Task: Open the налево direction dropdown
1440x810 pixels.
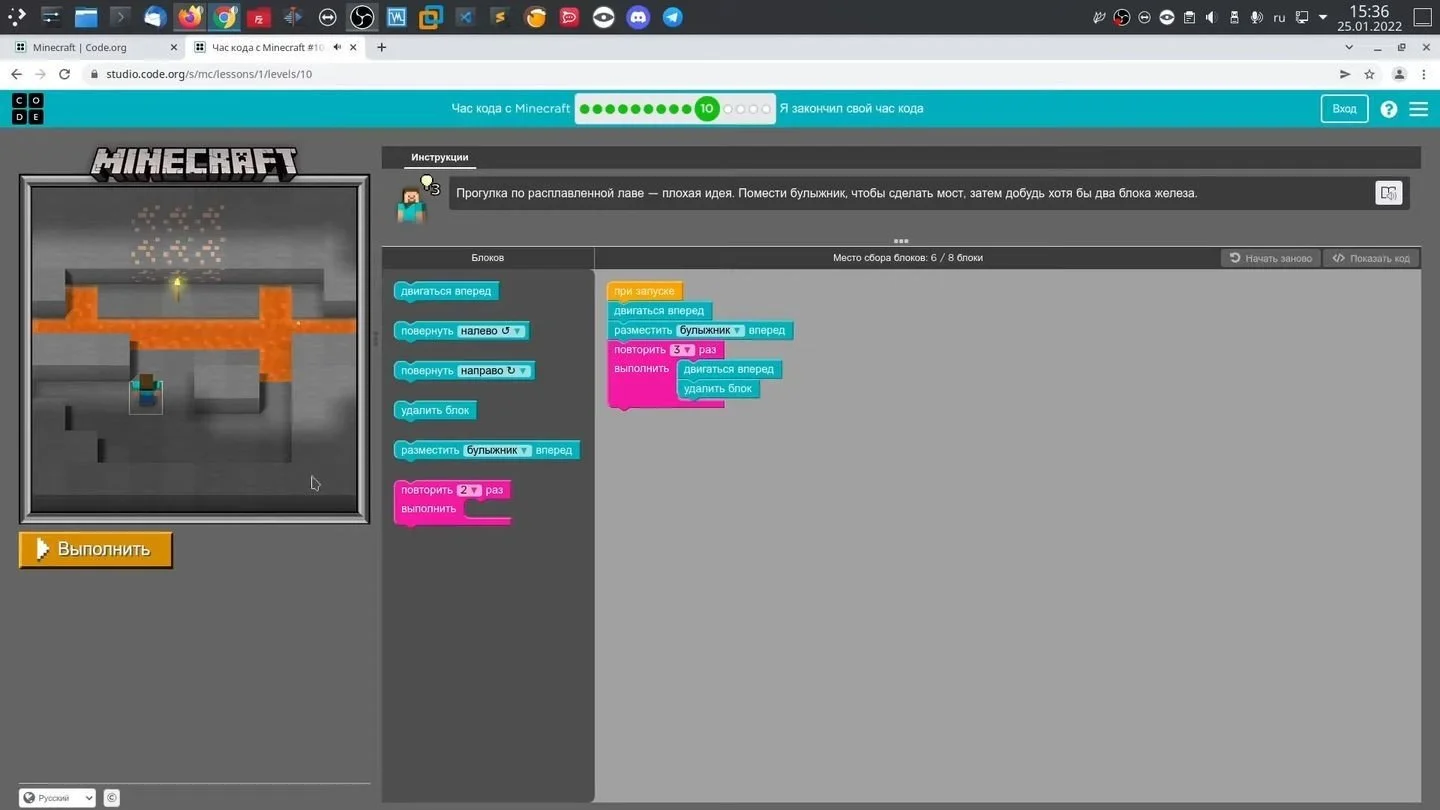Action: (x=490, y=331)
